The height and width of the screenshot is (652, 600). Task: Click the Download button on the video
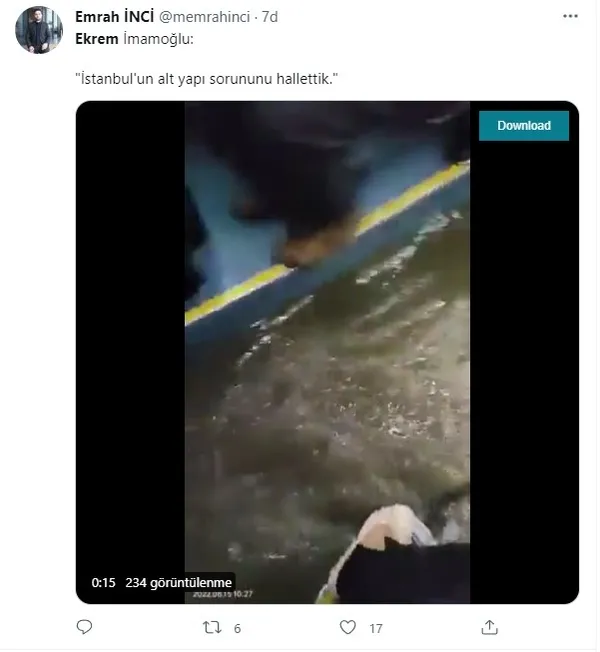point(523,126)
